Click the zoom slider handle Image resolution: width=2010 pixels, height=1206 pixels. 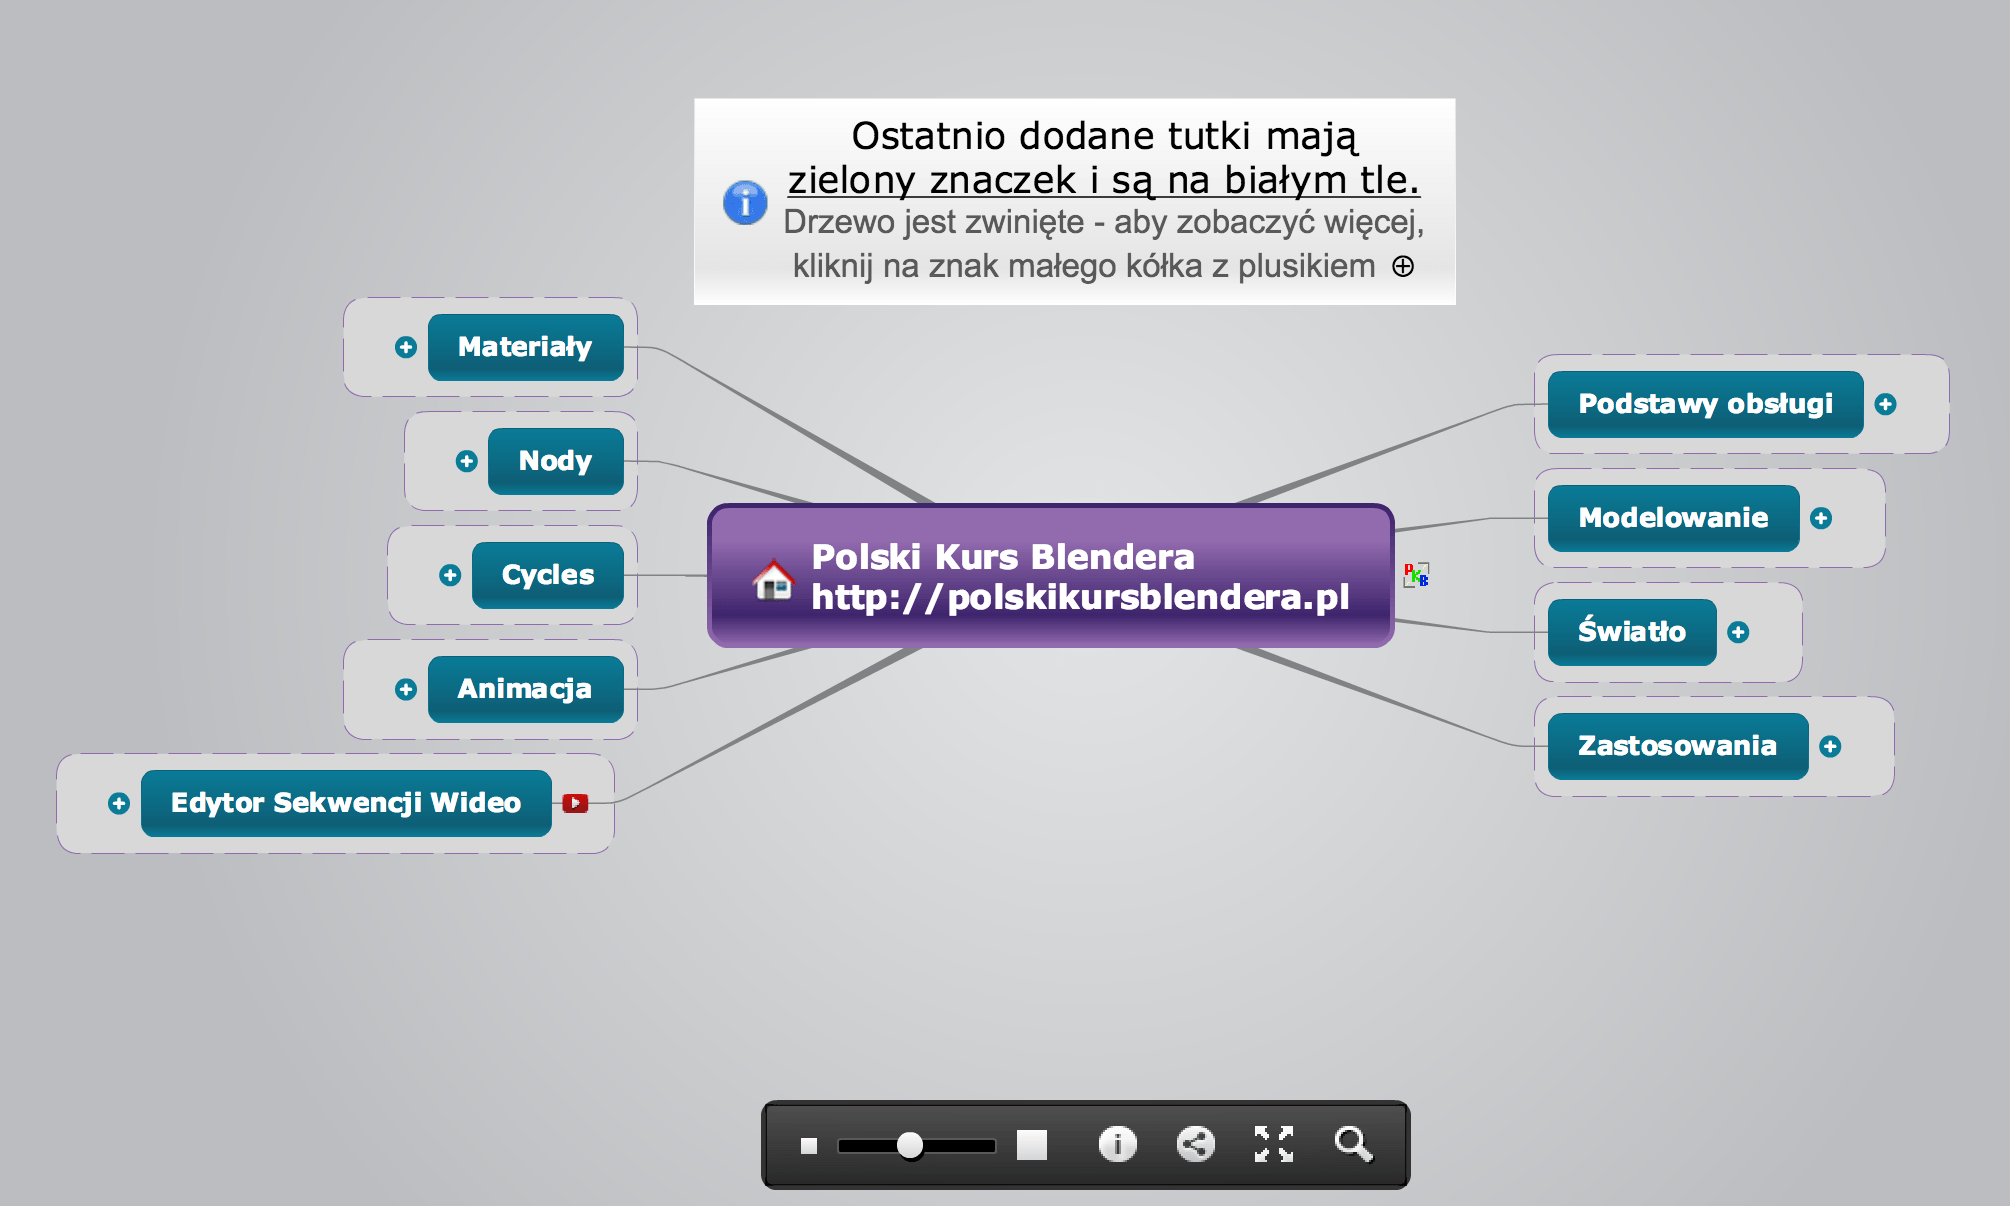pyautogui.click(x=910, y=1145)
